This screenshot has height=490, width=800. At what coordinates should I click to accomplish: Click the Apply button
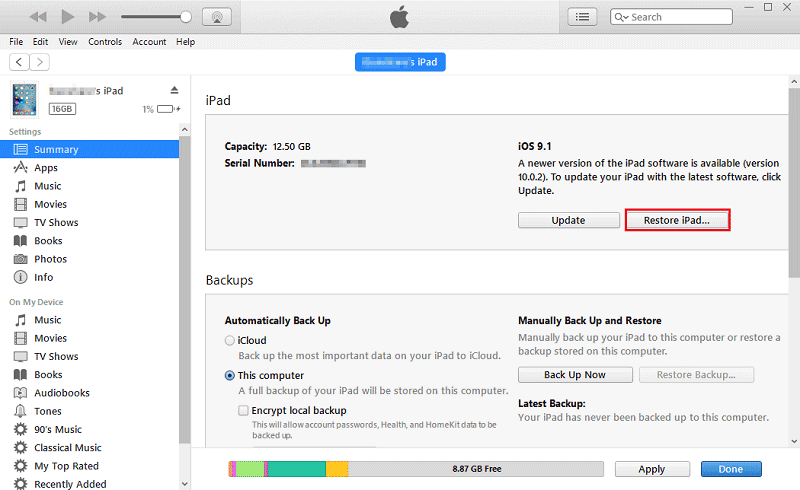coord(652,469)
